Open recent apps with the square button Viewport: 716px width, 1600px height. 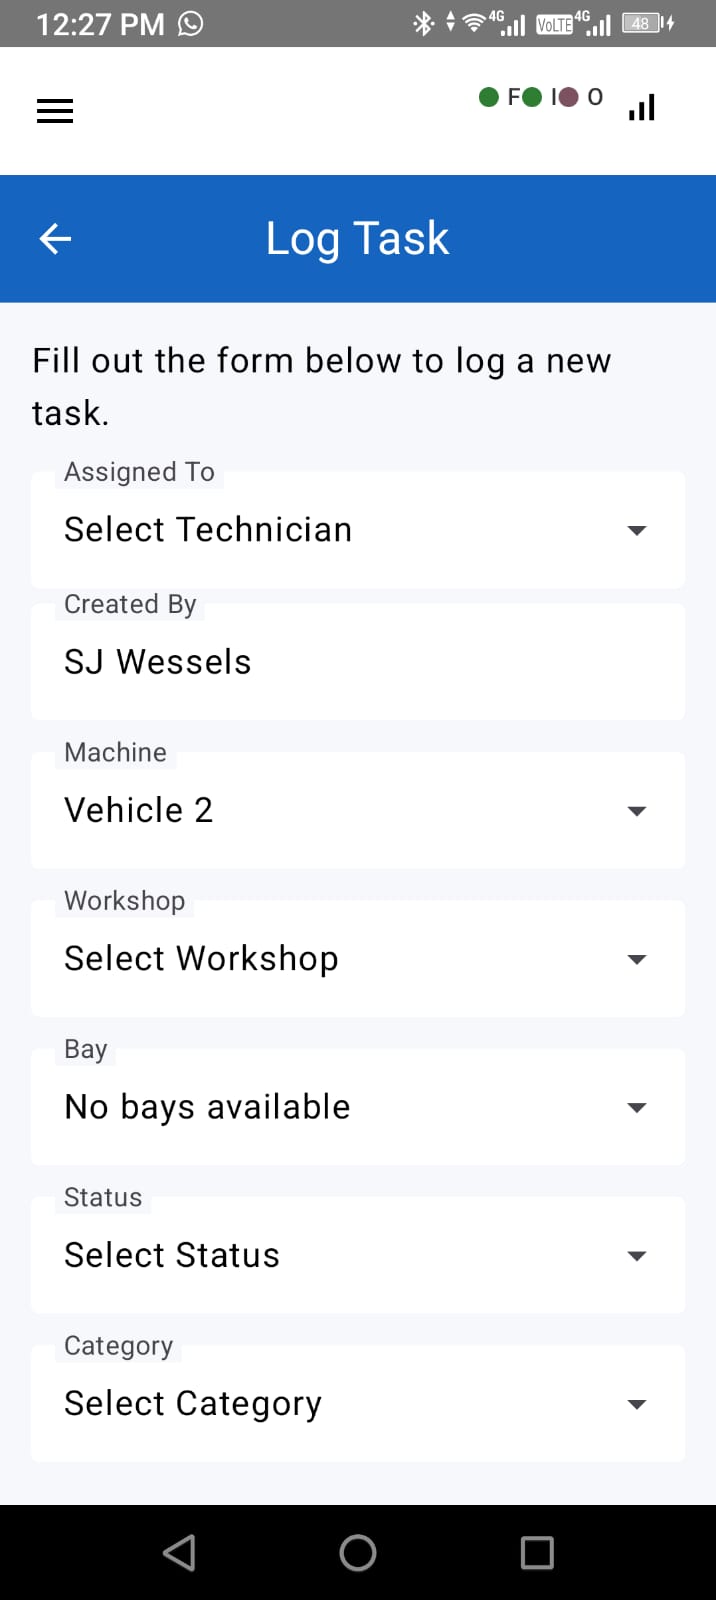point(537,1552)
